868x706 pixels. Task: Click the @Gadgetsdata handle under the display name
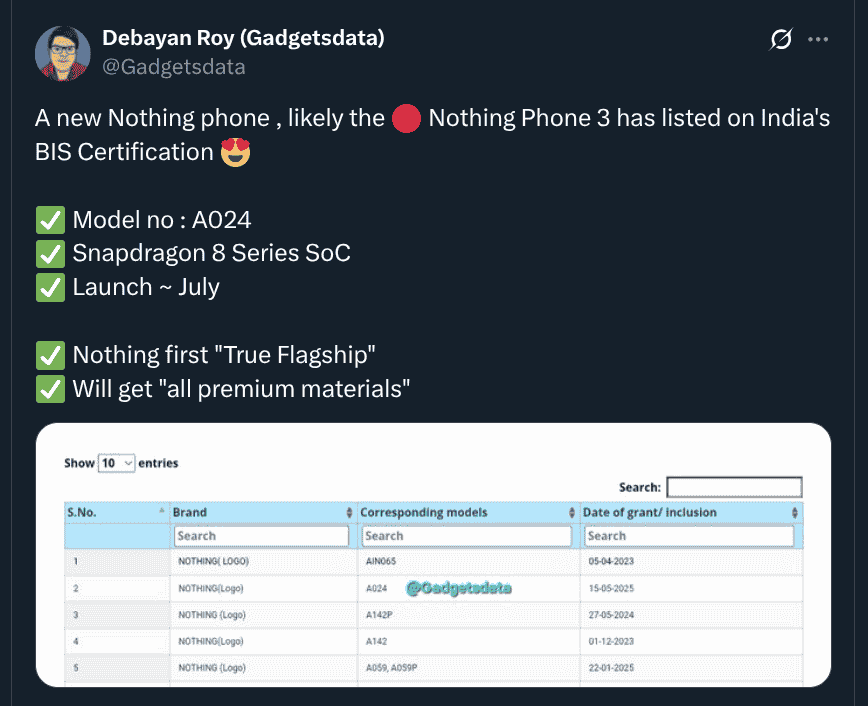point(173,67)
